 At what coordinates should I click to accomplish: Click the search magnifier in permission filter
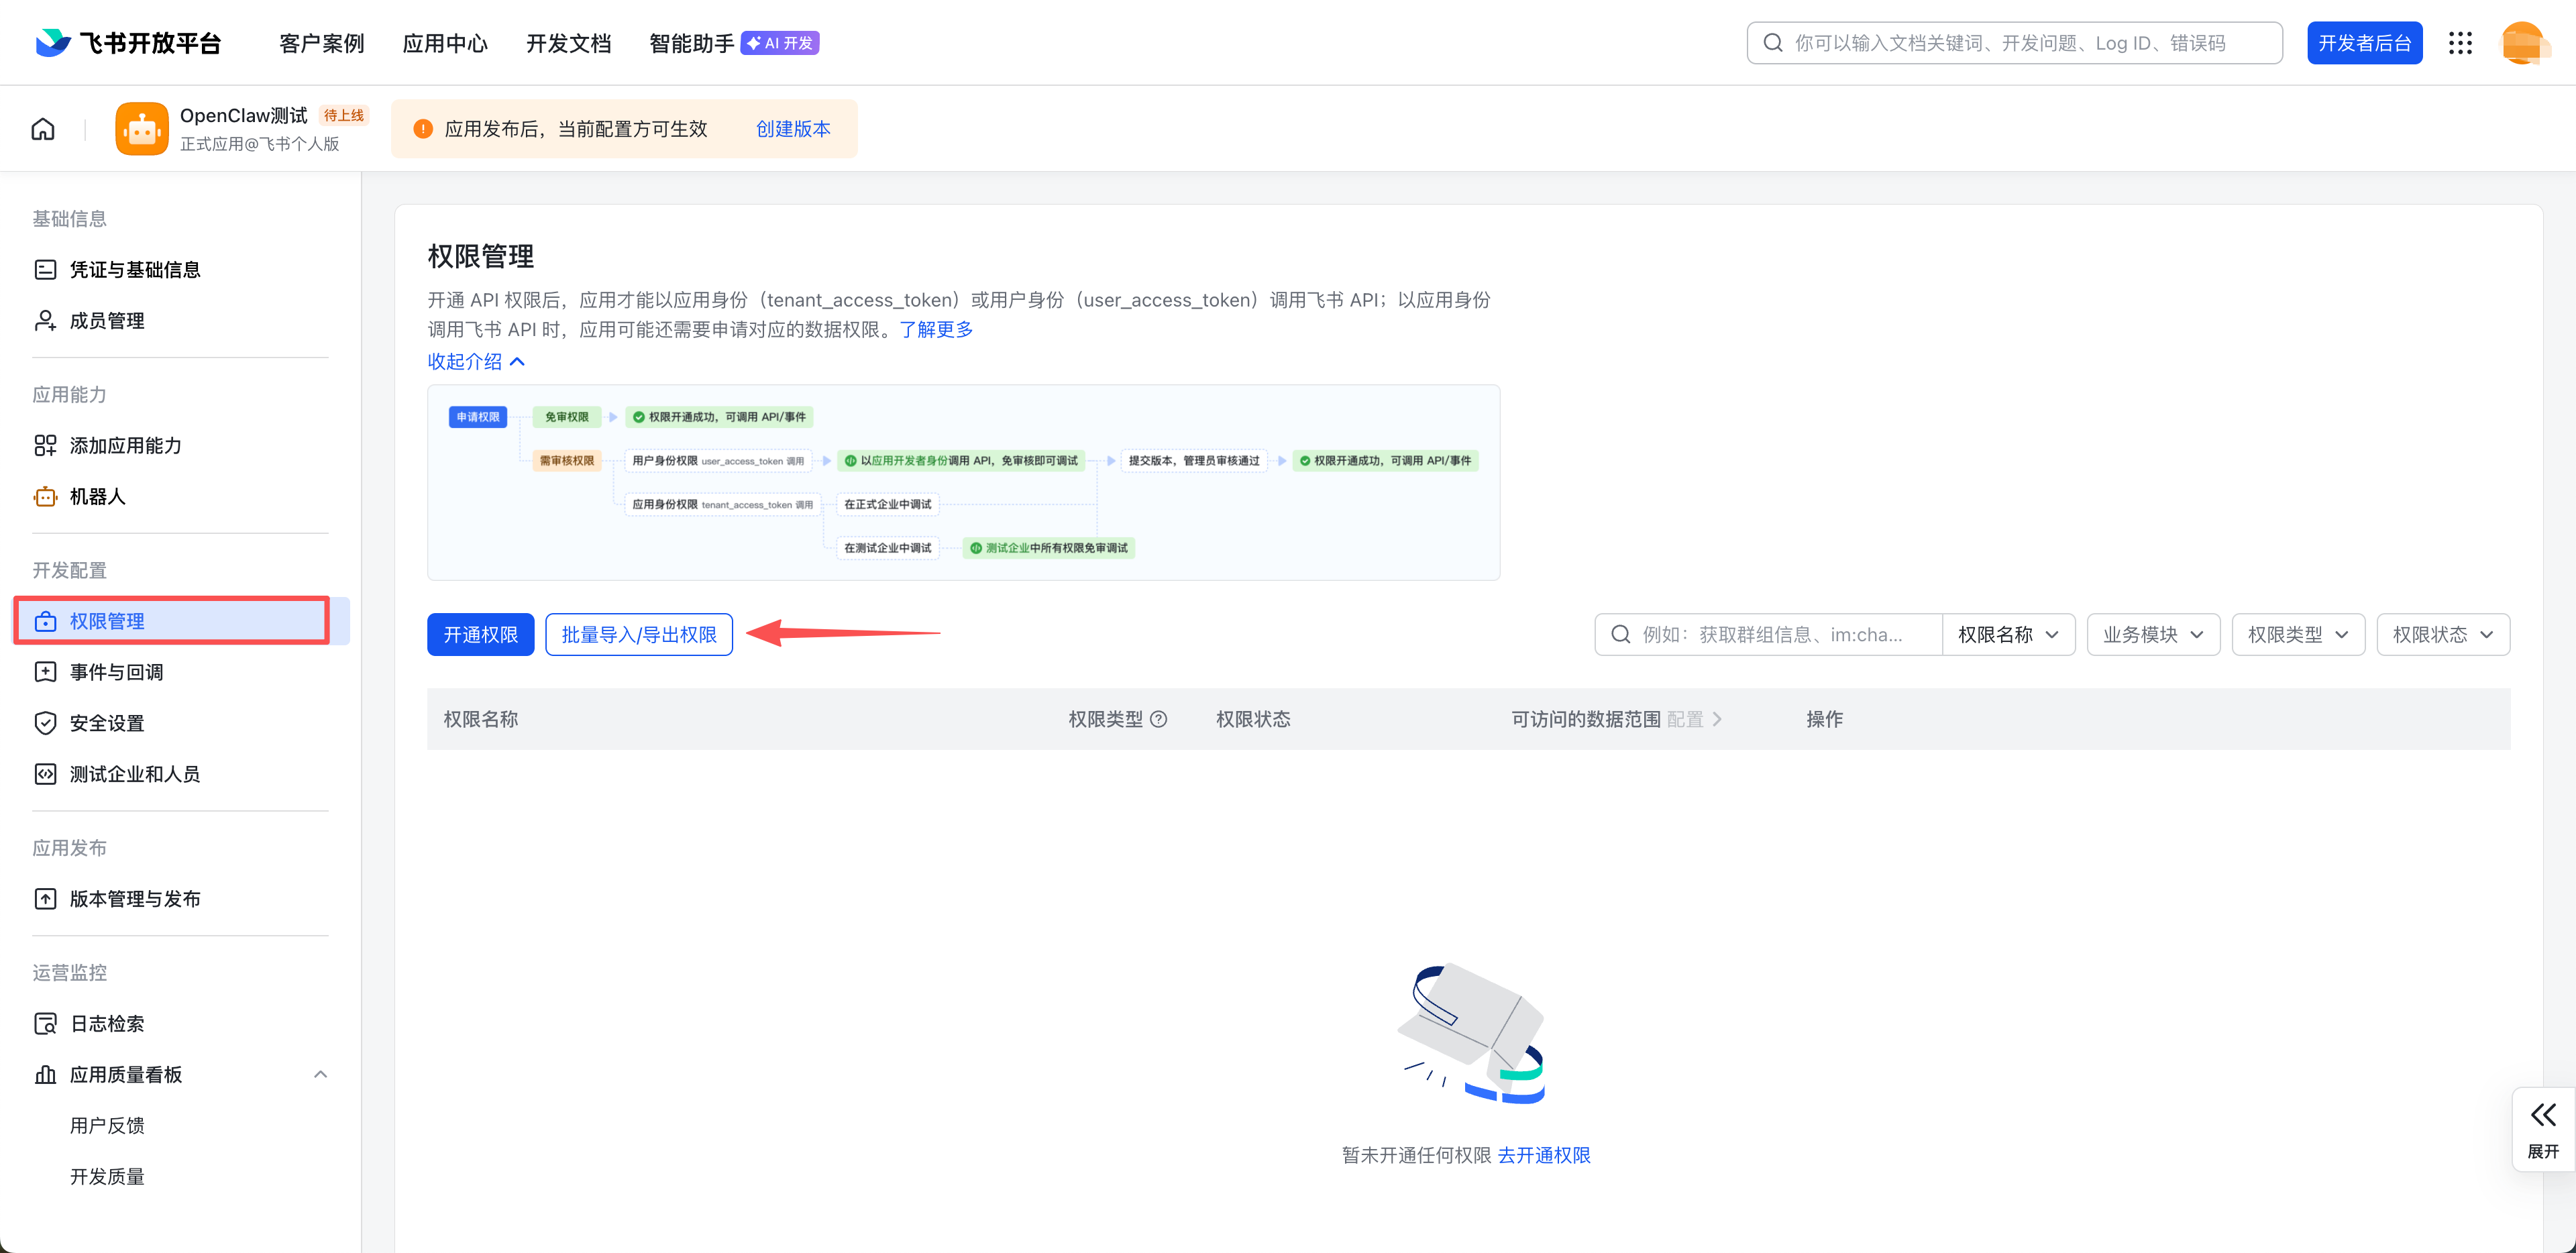pos(1621,635)
